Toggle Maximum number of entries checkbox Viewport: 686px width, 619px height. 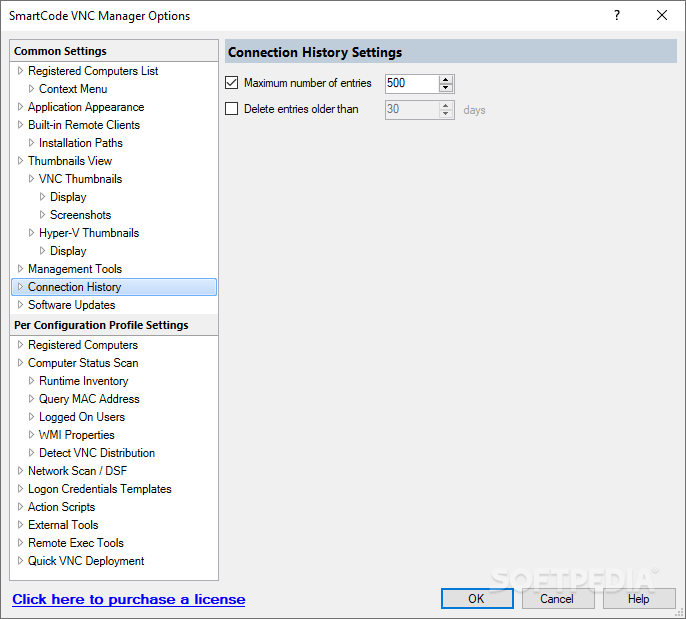tap(231, 83)
